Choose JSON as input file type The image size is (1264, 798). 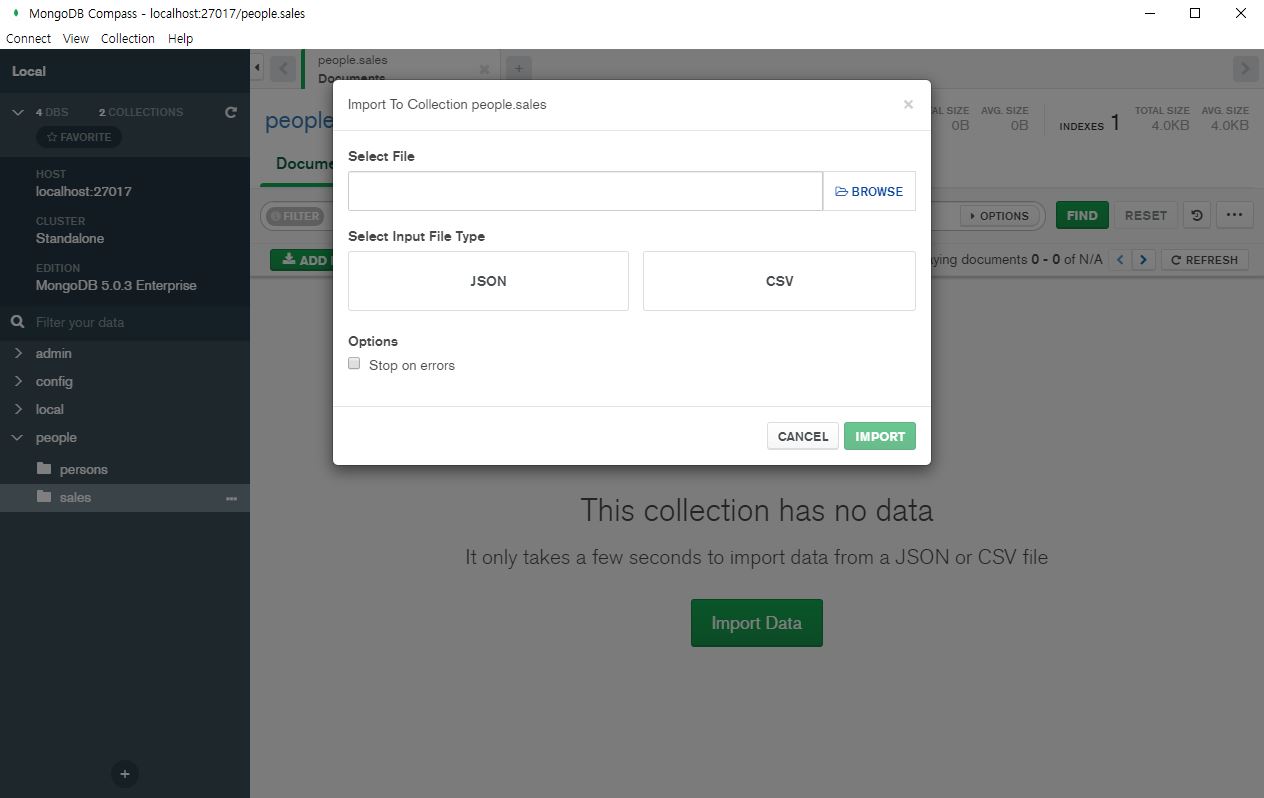(488, 281)
